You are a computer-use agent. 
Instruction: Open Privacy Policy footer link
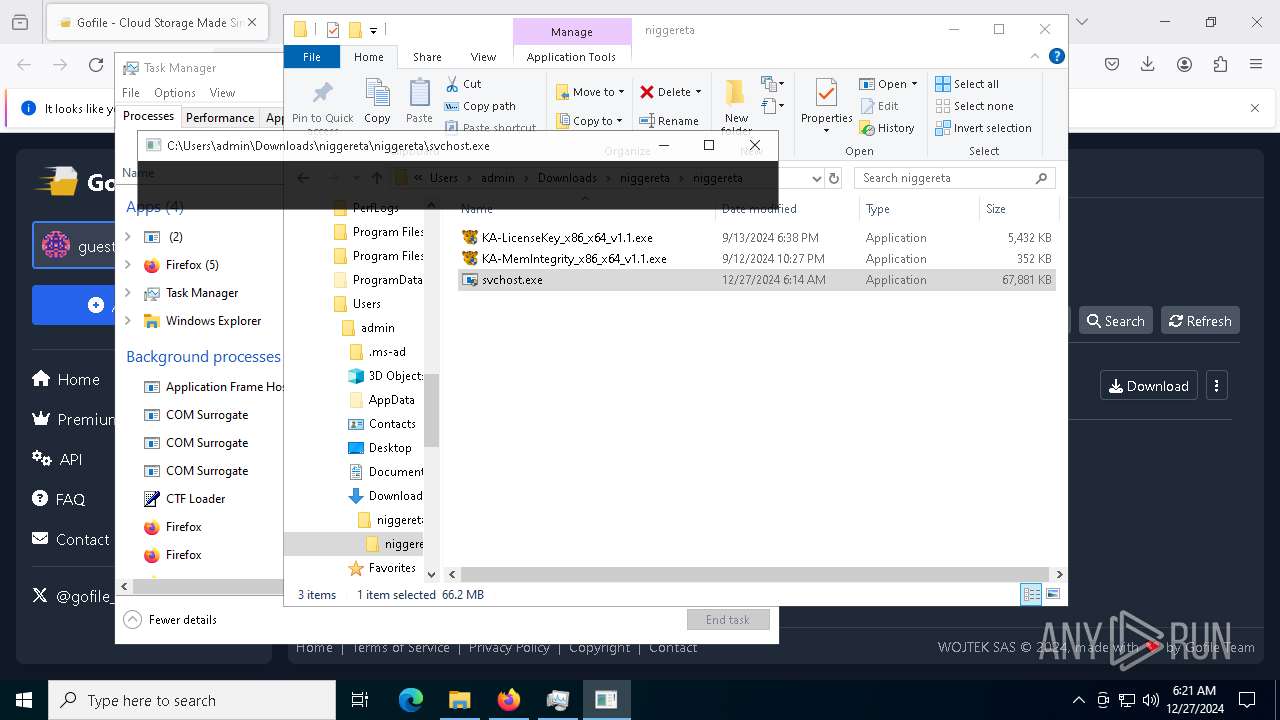click(x=509, y=647)
